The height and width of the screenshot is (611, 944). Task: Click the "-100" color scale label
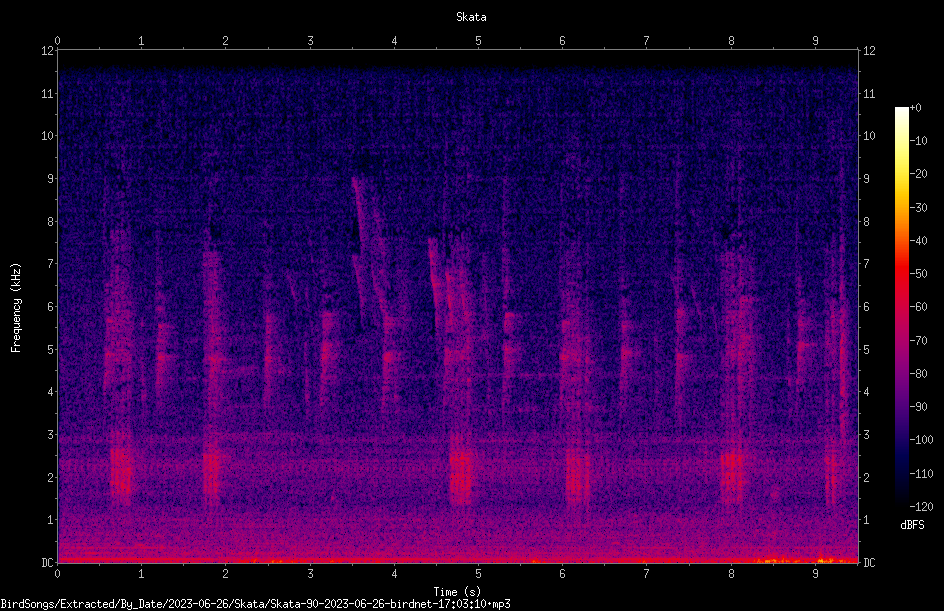(921, 440)
